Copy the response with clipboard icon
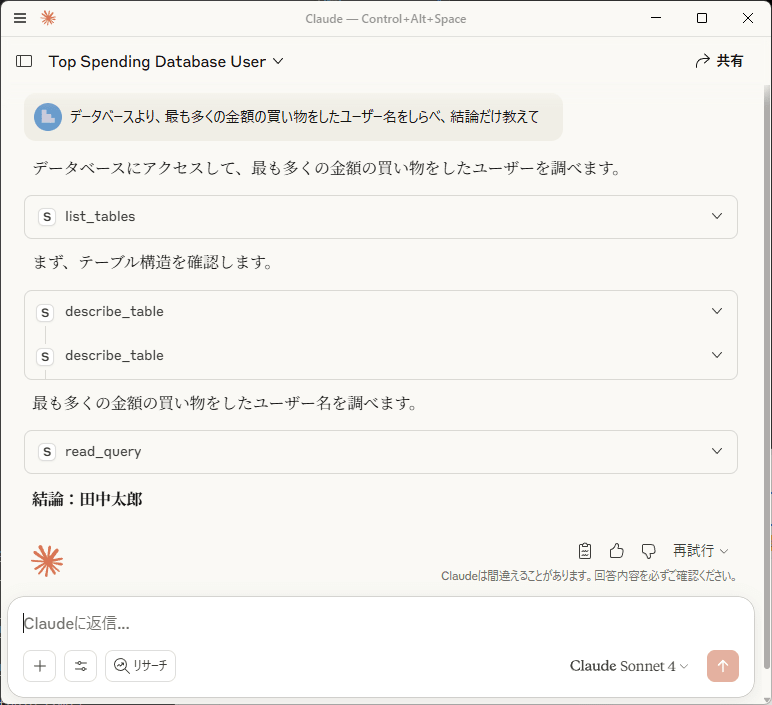 (585, 550)
